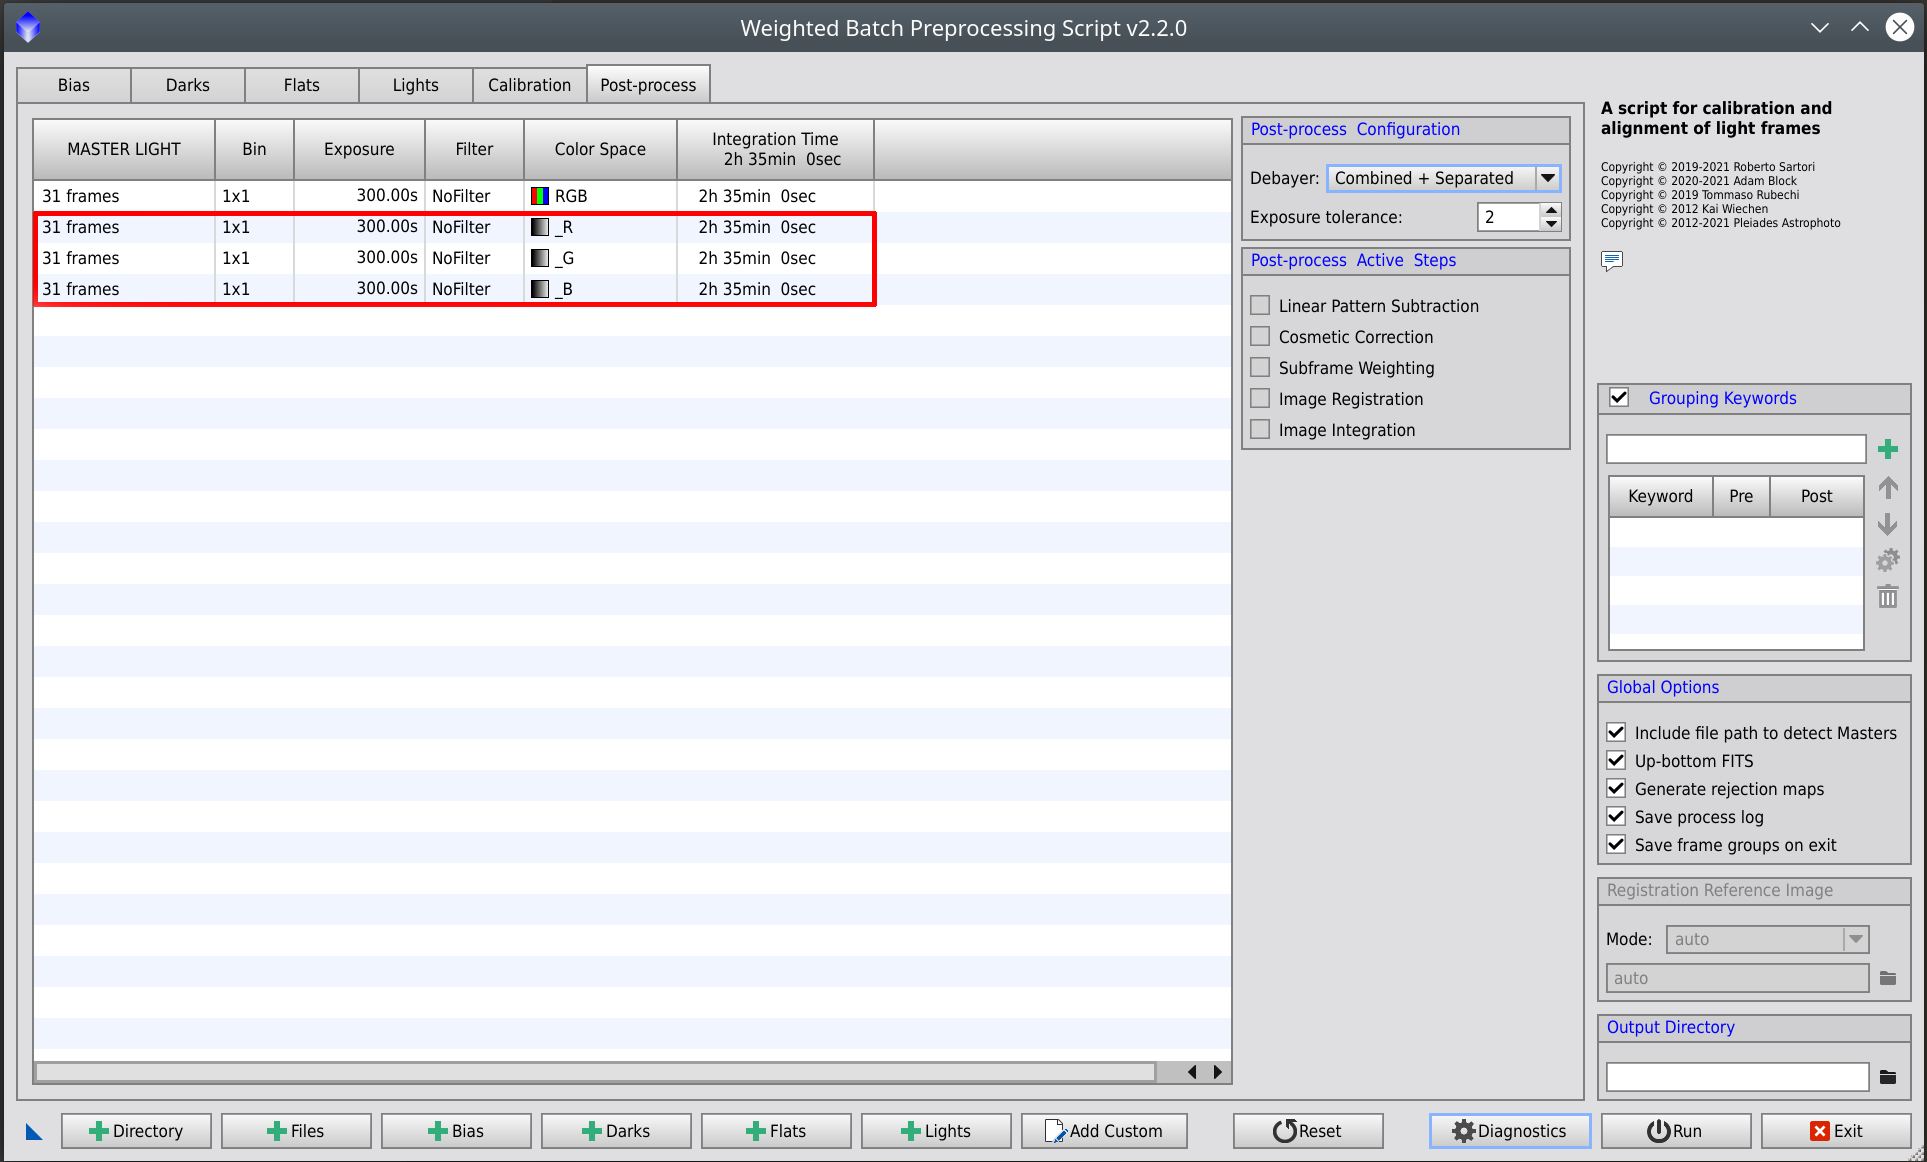Image resolution: width=1927 pixels, height=1162 pixels.
Task: Browse for registration reference image folder icon
Action: (x=1888, y=978)
